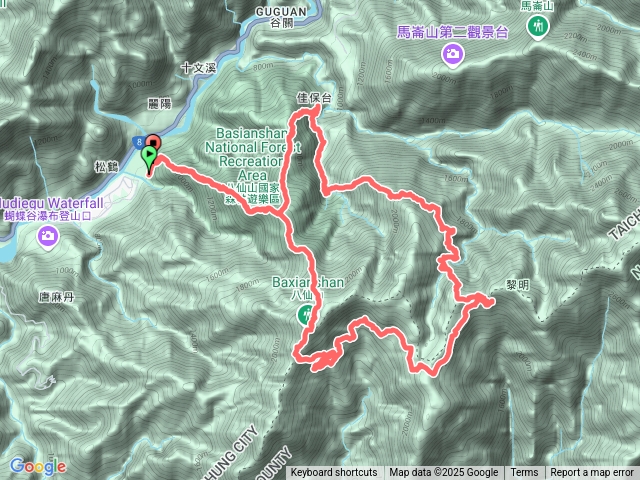Click the 十文溪 river label
Screen dimensions: 640x480
click(x=198, y=67)
